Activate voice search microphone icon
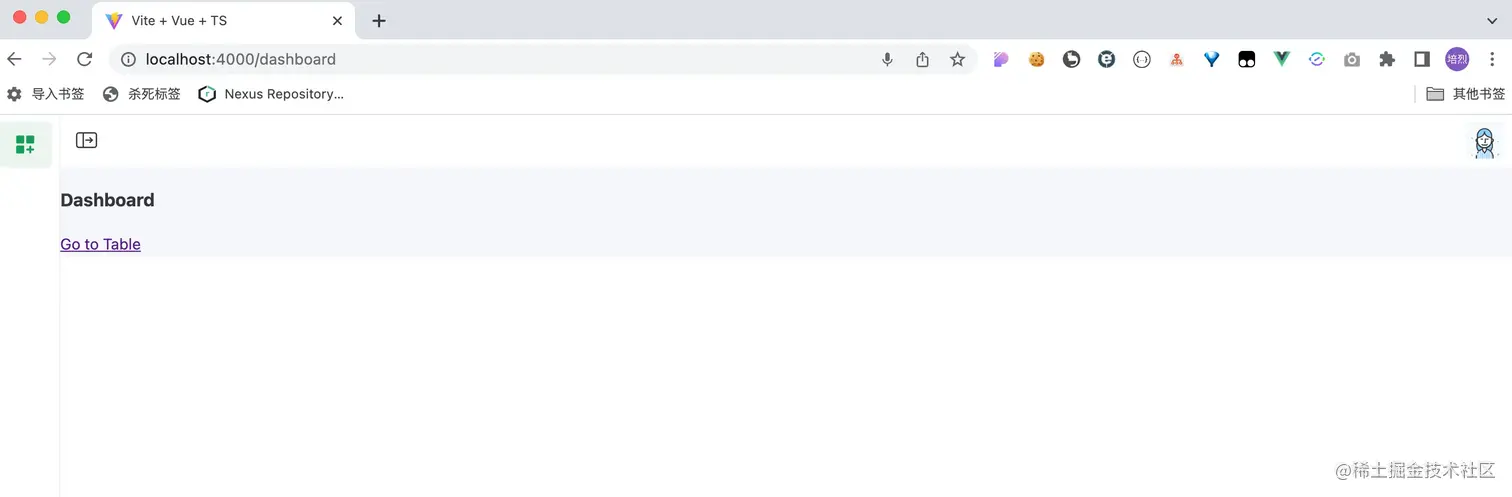 click(887, 60)
